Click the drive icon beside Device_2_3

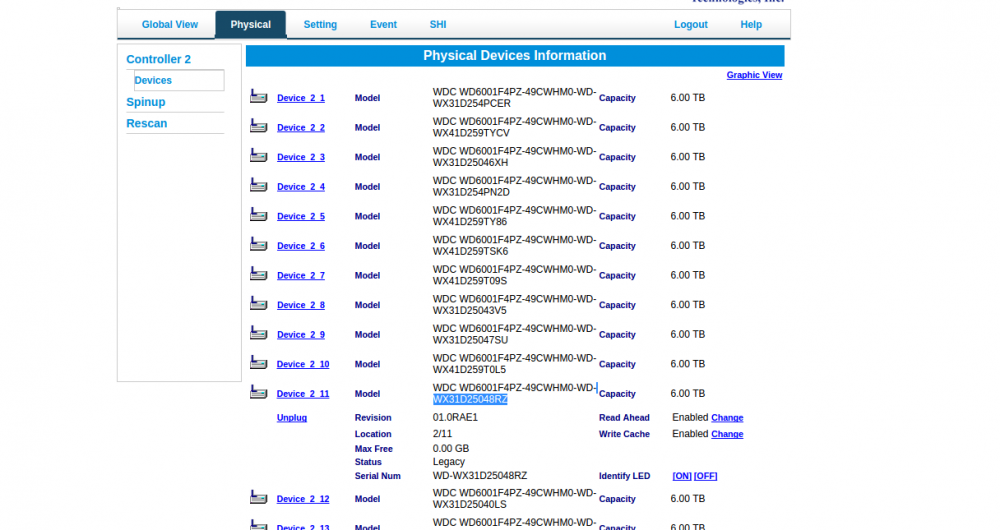258,155
